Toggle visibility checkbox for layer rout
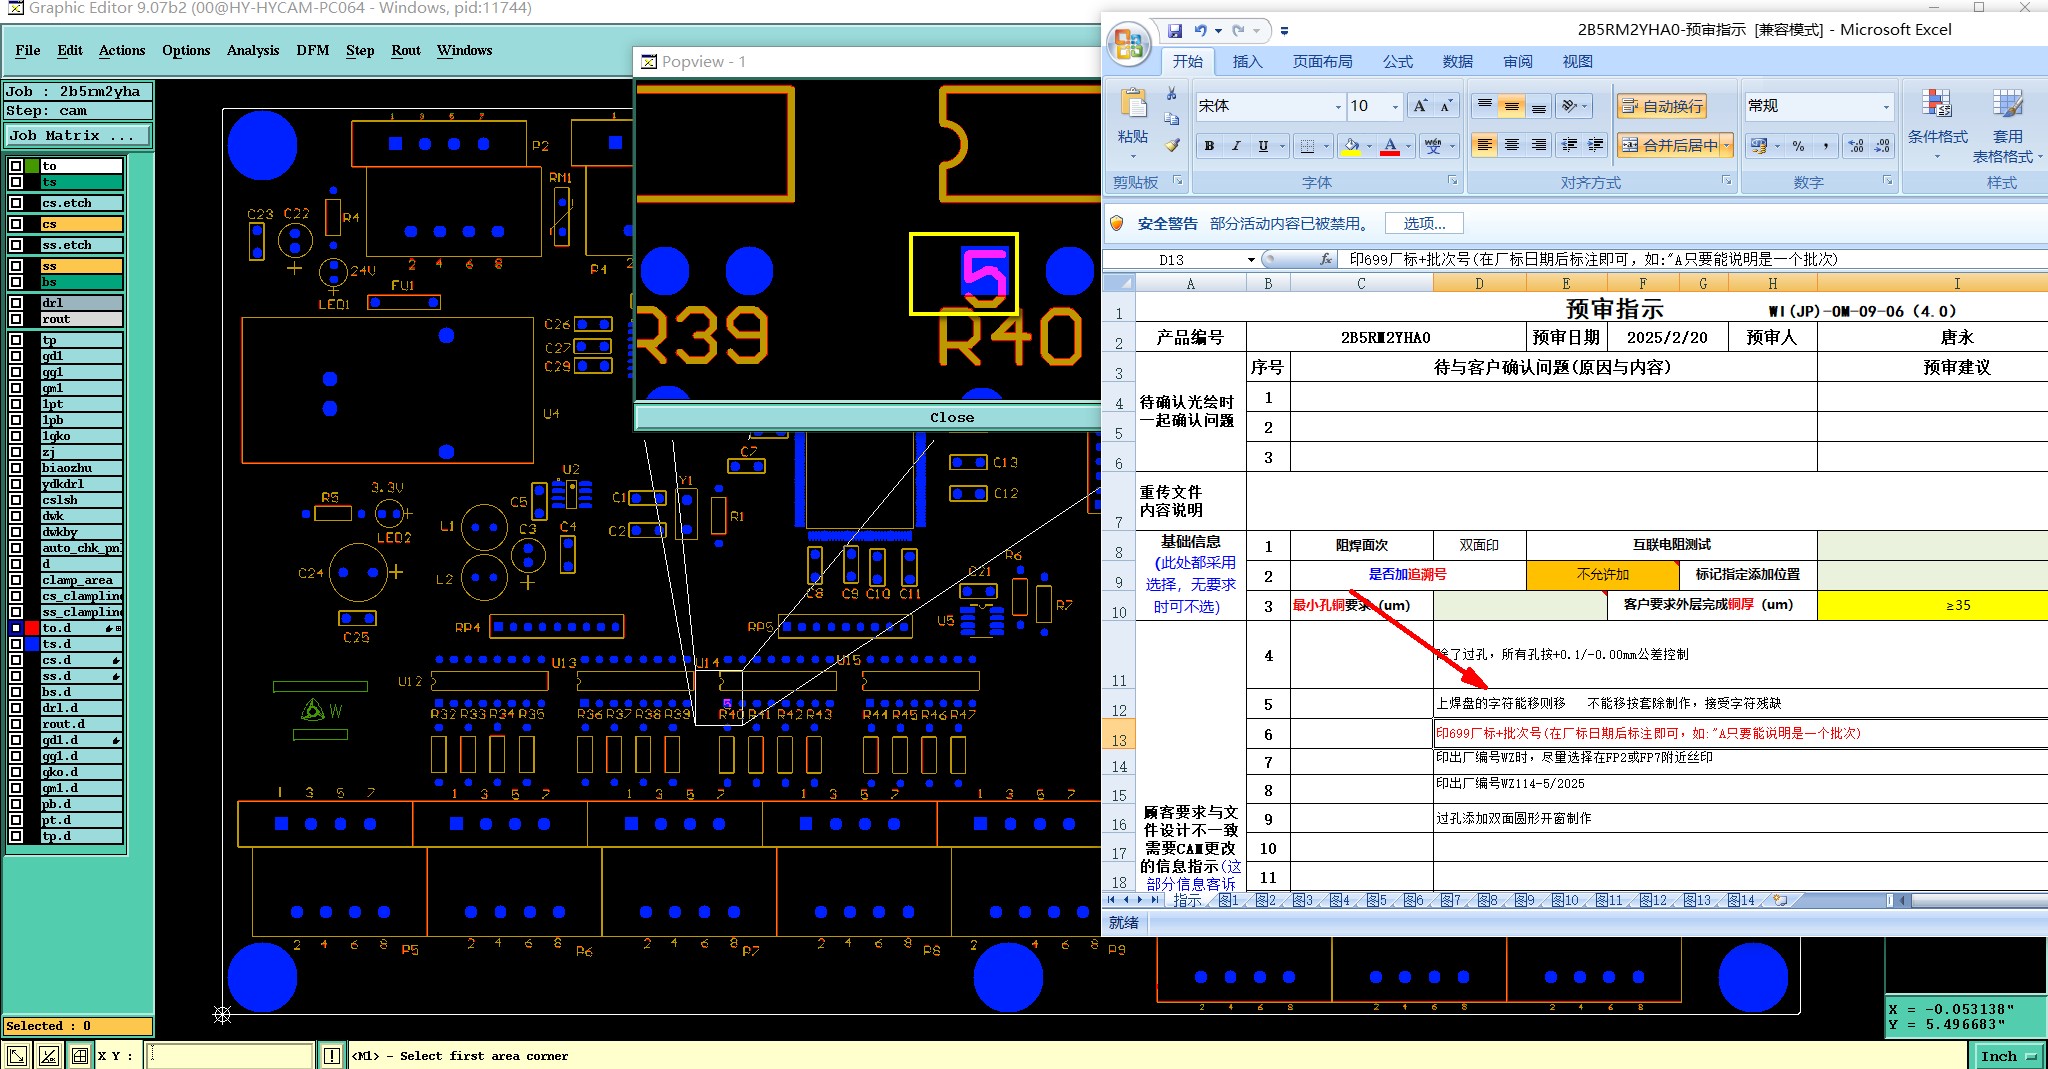Image resolution: width=2048 pixels, height=1069 pixels. 16,319
